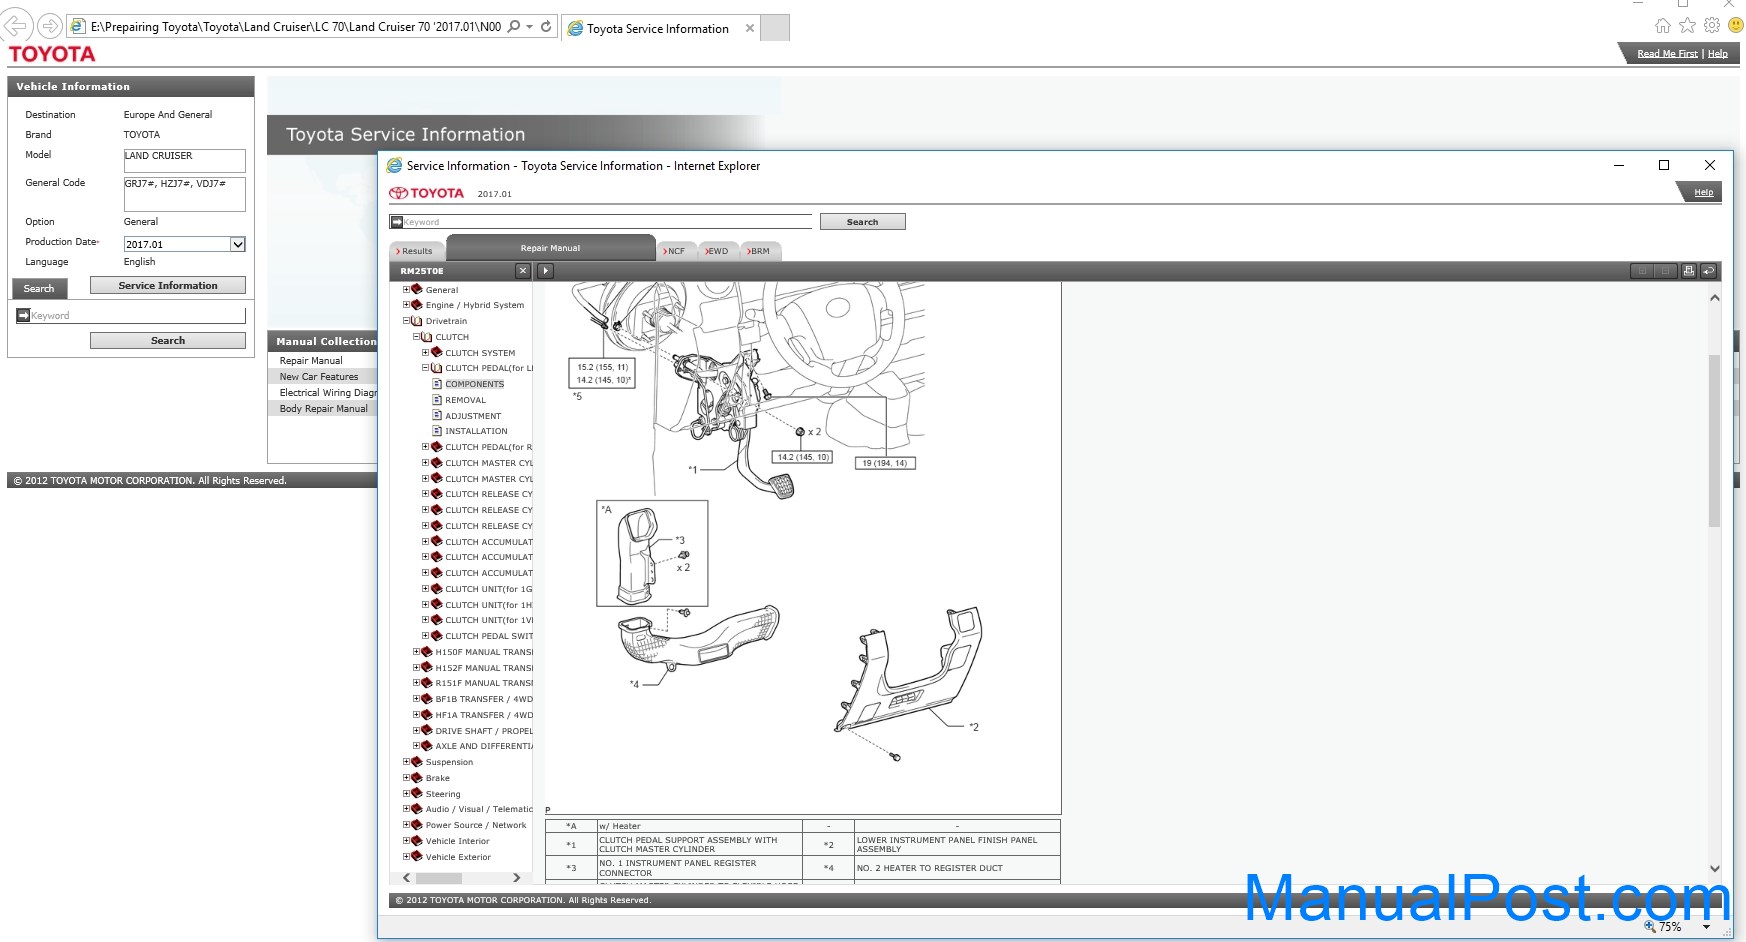Switch to the Results tab
1746x942 pixels.
click(x=417, y=251)
